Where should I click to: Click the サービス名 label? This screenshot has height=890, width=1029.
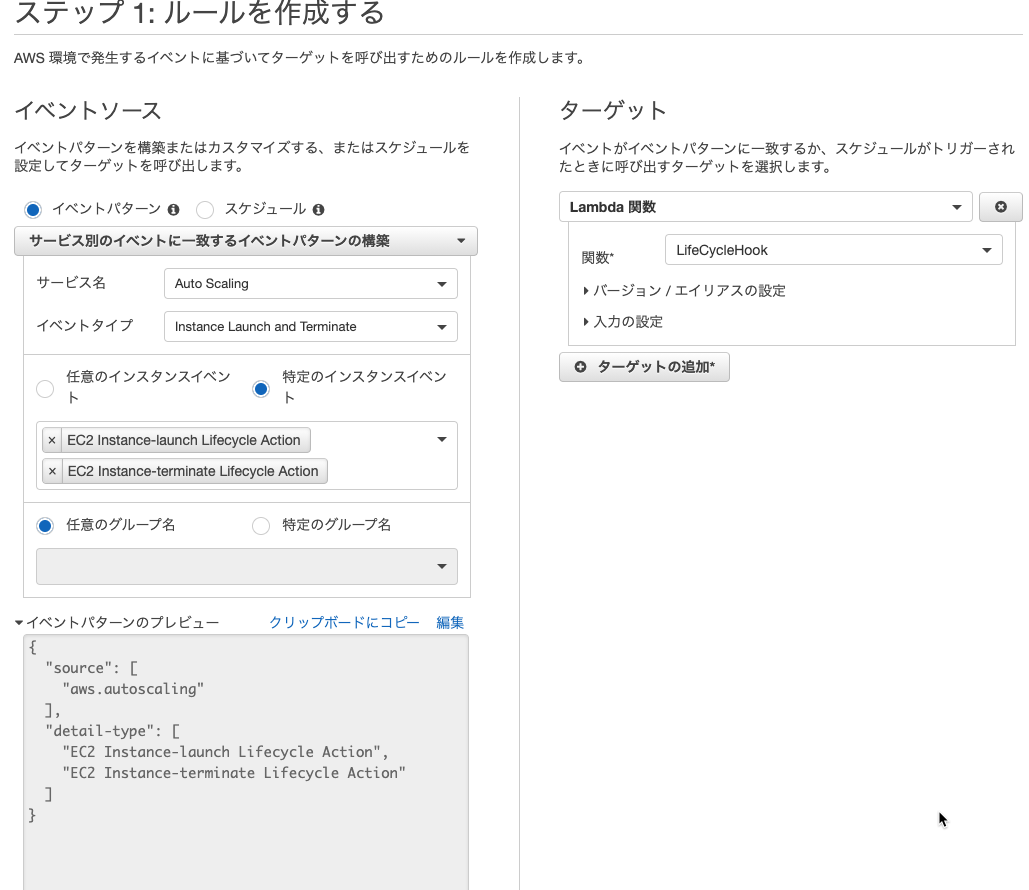tap(71, 283)
